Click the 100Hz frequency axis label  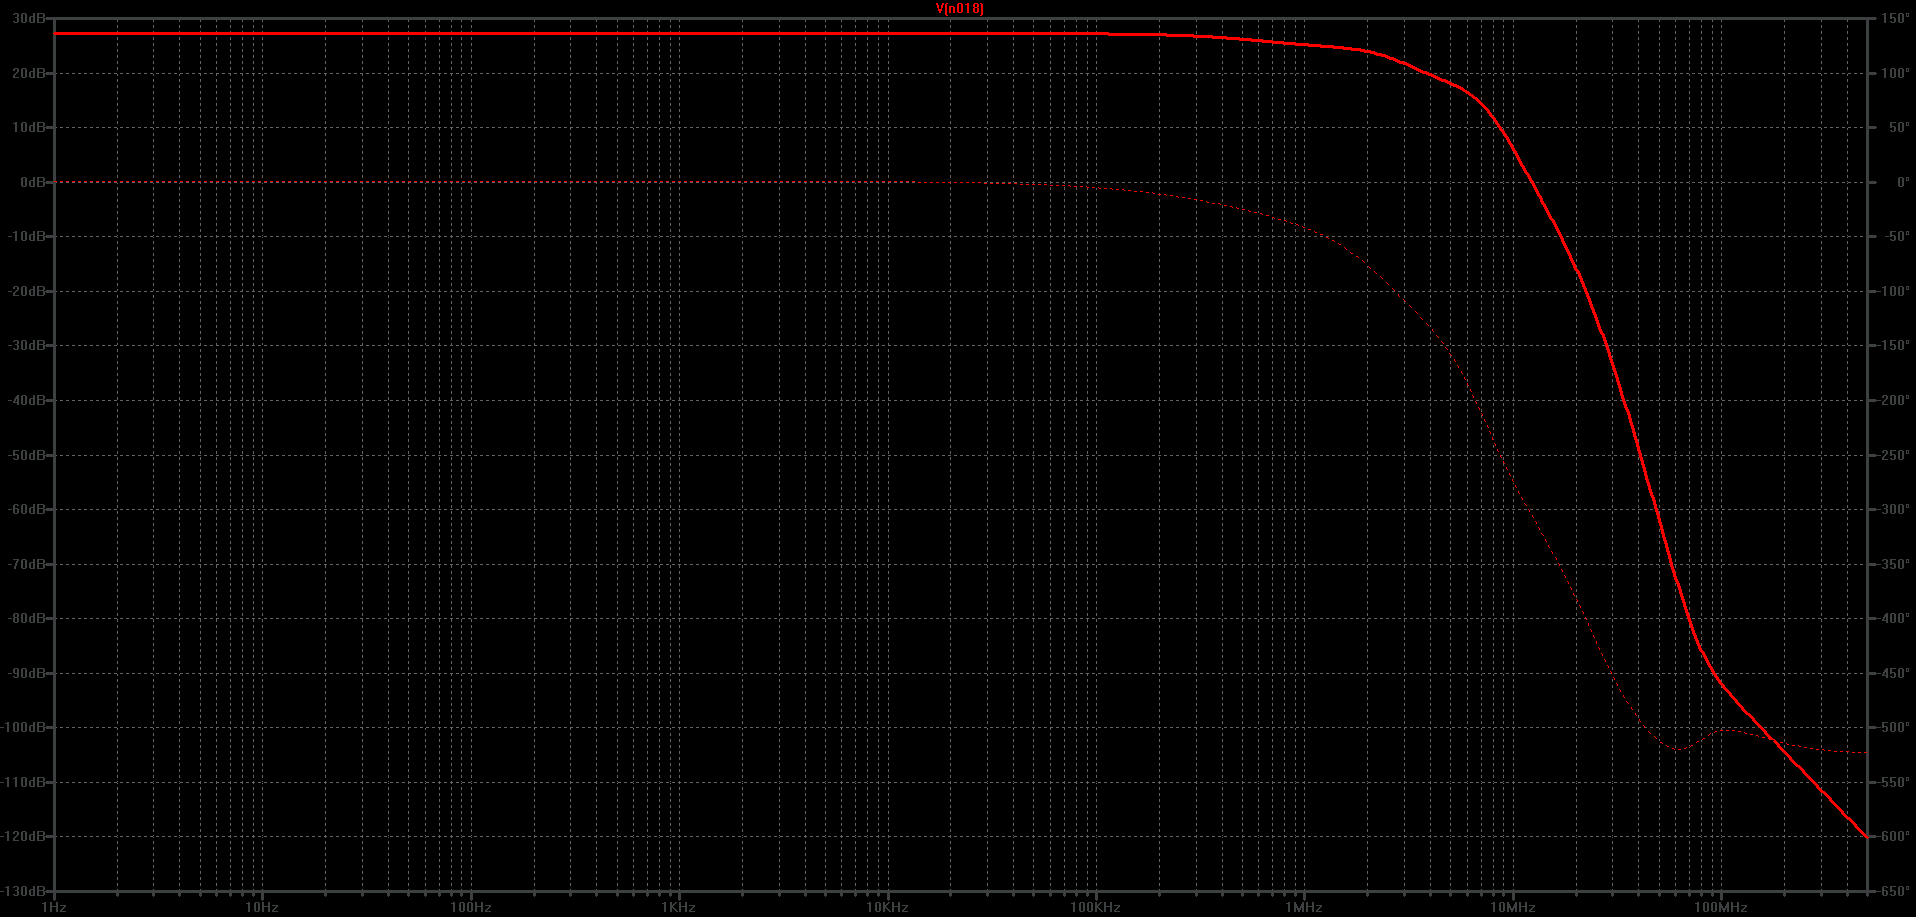tap(470, 907)
